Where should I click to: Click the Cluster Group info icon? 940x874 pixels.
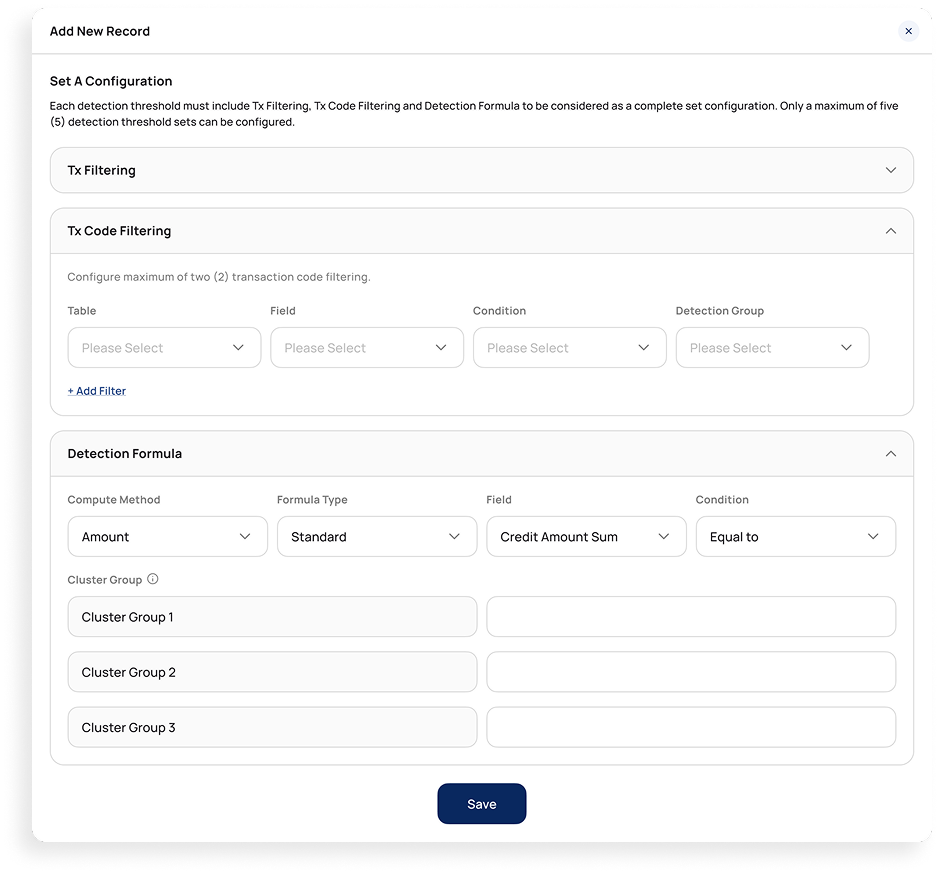[x=153, y=579]
